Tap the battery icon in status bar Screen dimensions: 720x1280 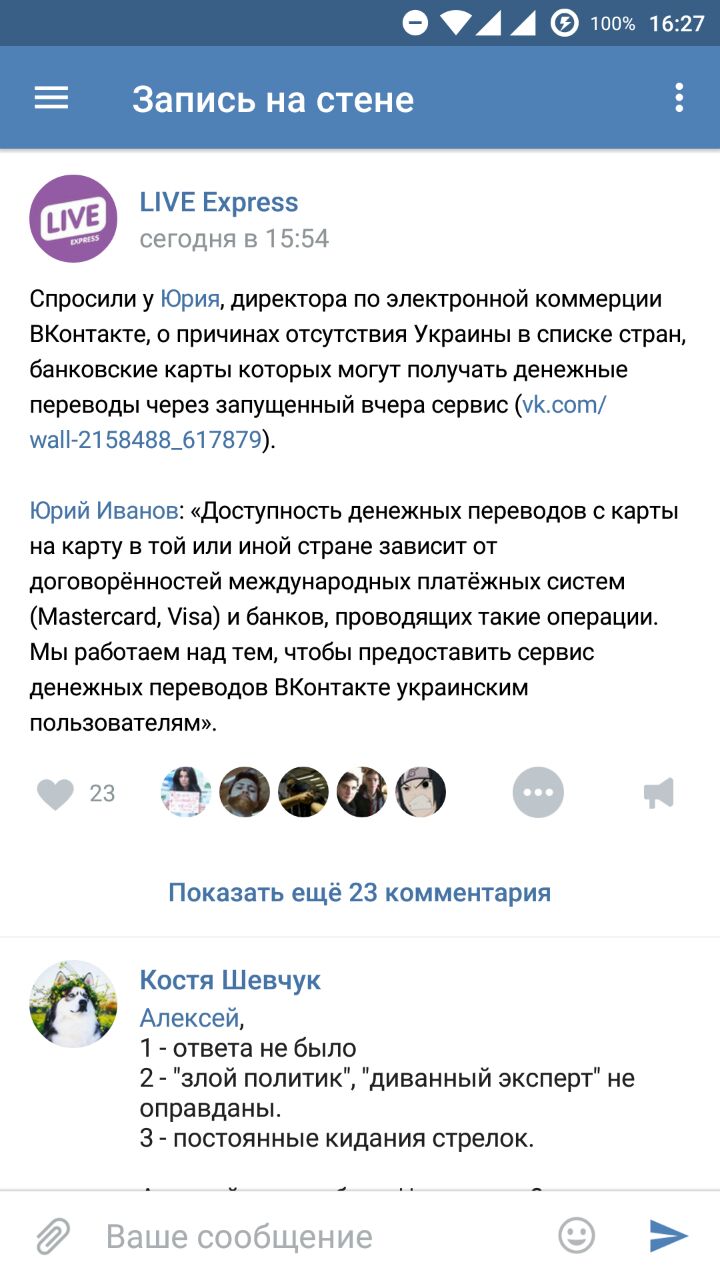(564, 22)
